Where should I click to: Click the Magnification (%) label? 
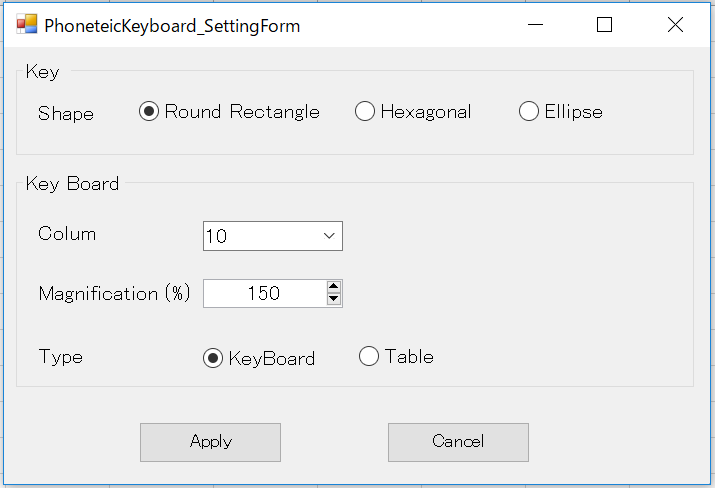point(114,293)
